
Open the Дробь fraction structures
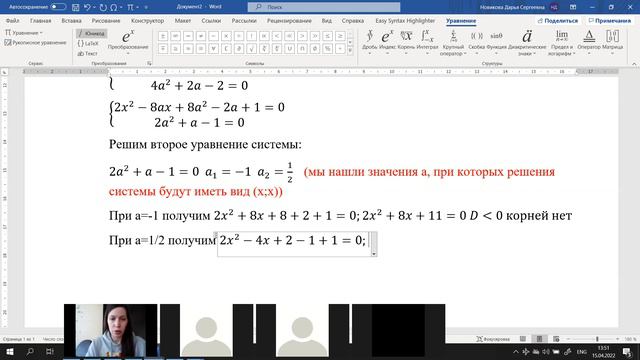point(369,42)
